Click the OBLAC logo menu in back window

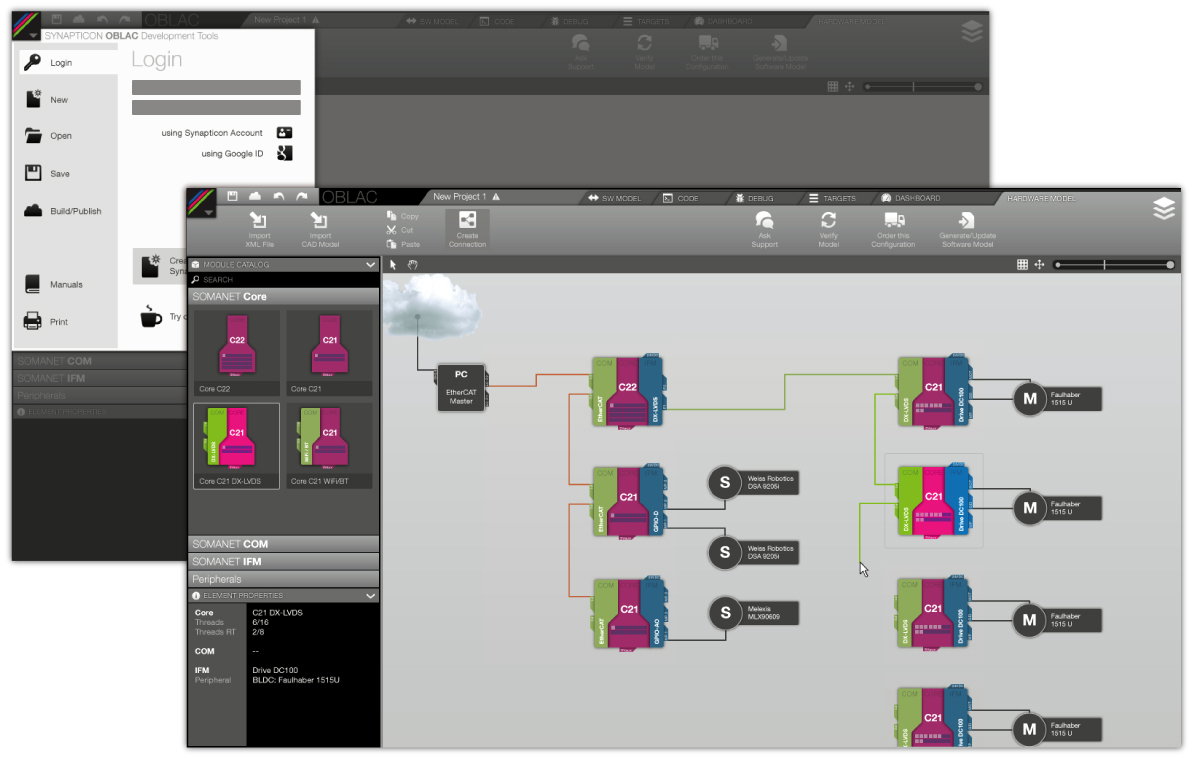(26, 26)
